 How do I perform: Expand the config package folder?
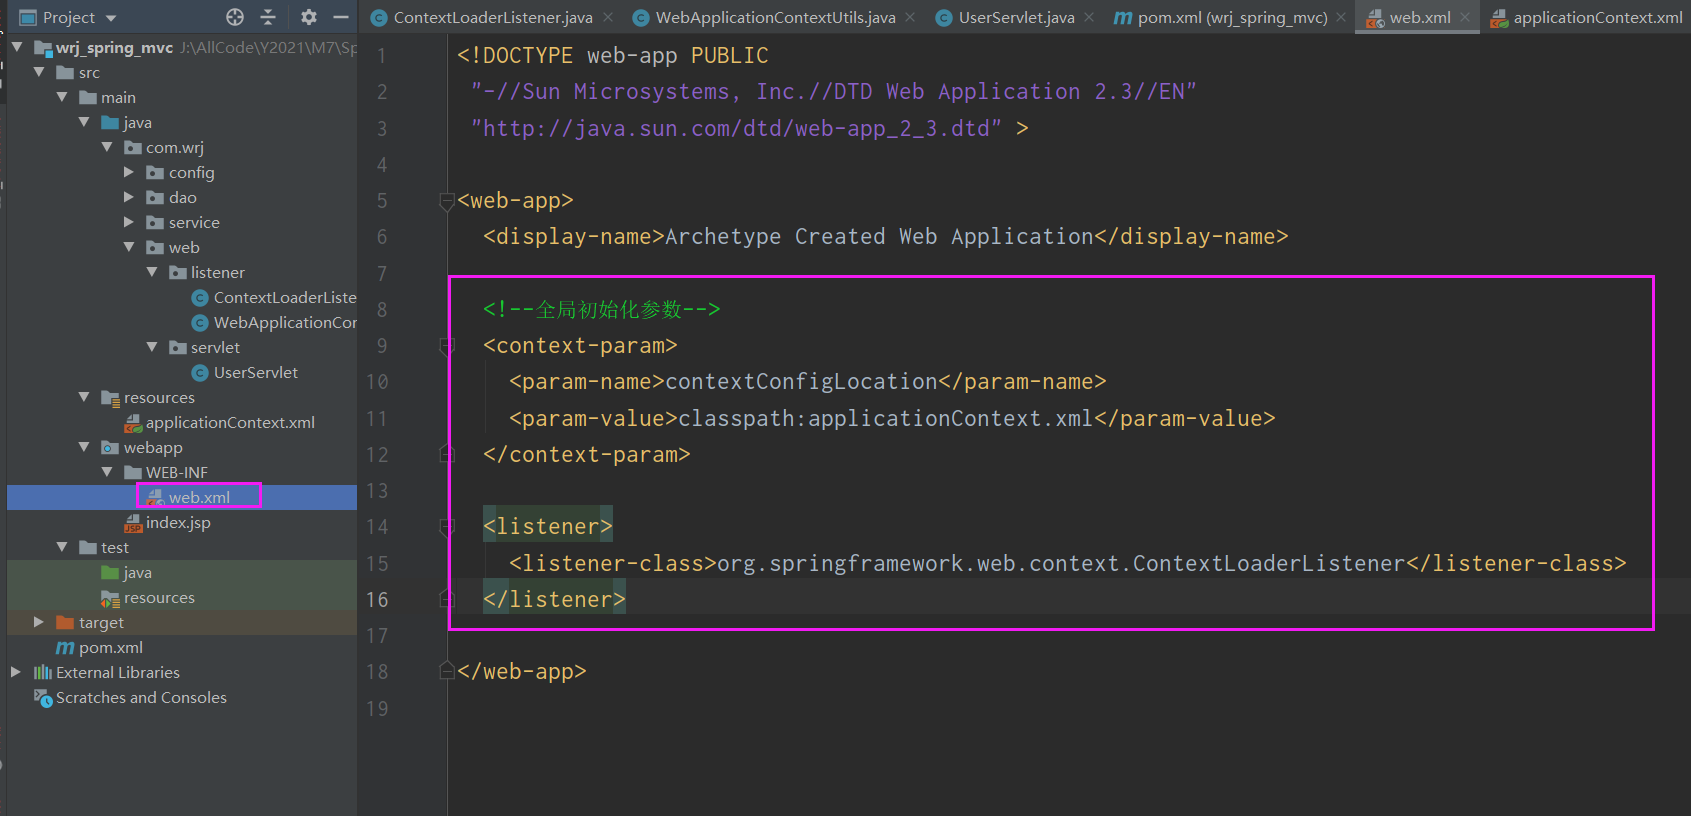tap(129, 172)
